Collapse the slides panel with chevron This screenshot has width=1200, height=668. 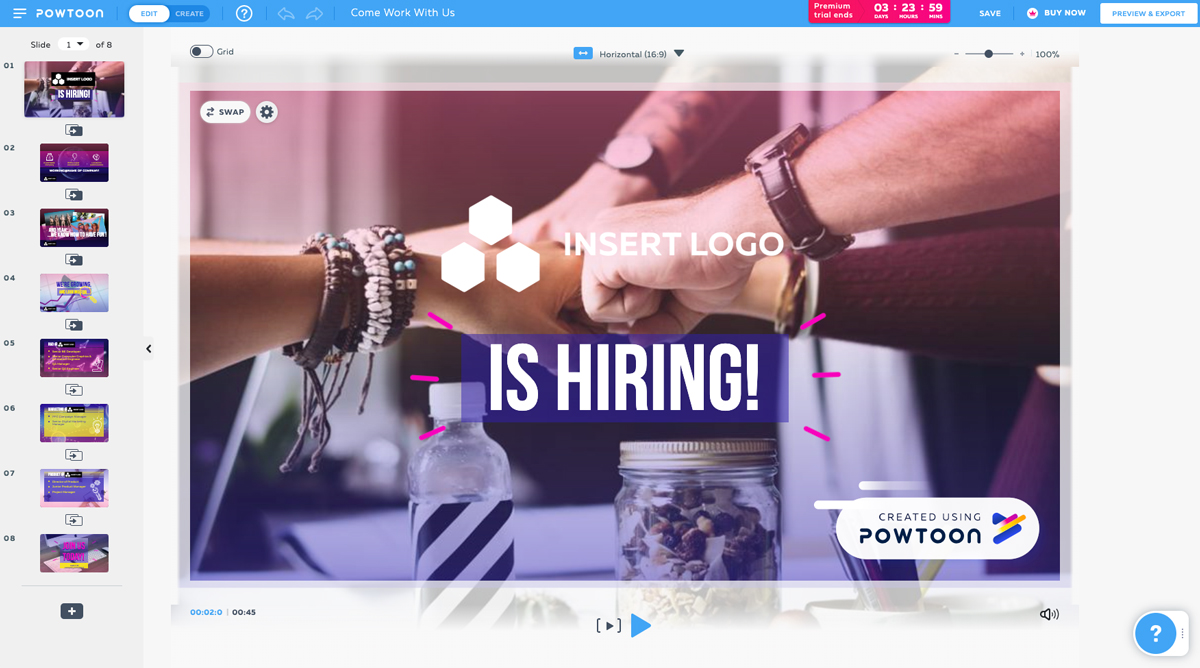[149, 349]
